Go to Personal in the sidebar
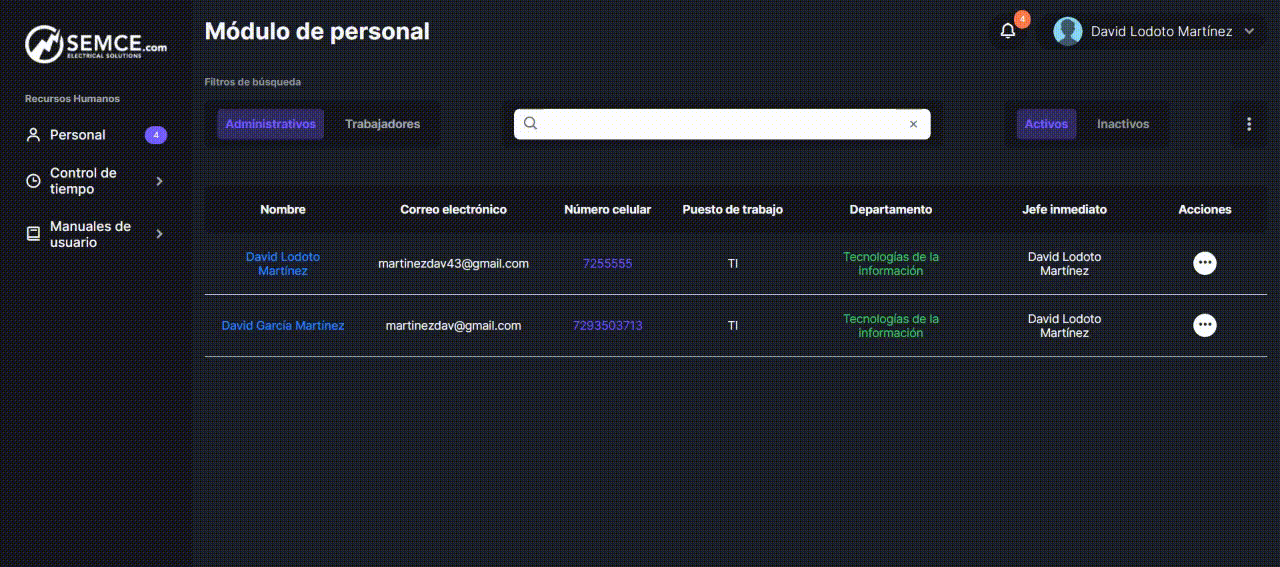Image resolution: width=1280 pixels, height=567 pixels. pos(78,135)
